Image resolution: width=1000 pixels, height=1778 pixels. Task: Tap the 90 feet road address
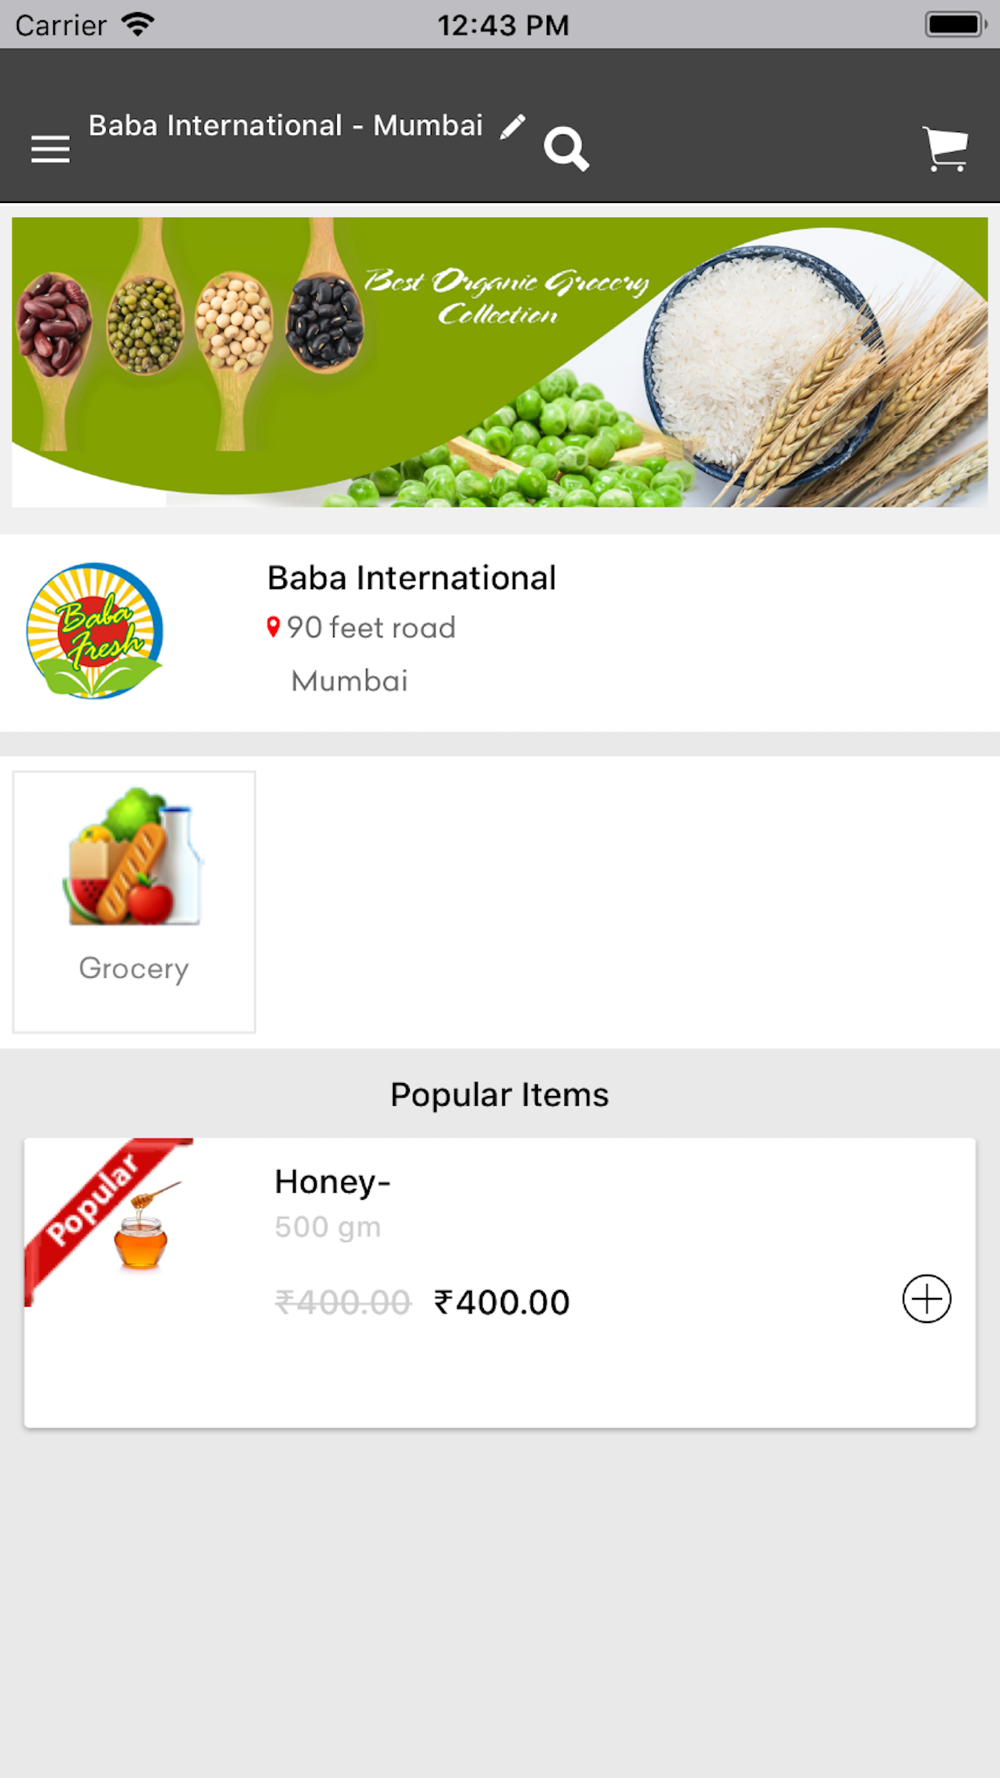[x=371, y=628]
